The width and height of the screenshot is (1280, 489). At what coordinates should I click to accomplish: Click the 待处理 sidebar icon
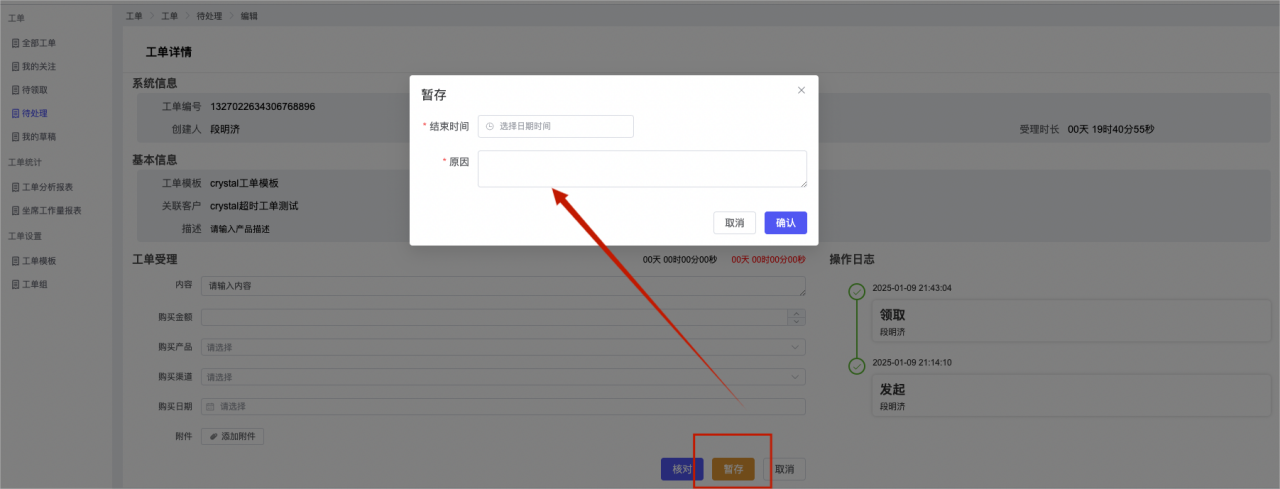tap(15, 113)
